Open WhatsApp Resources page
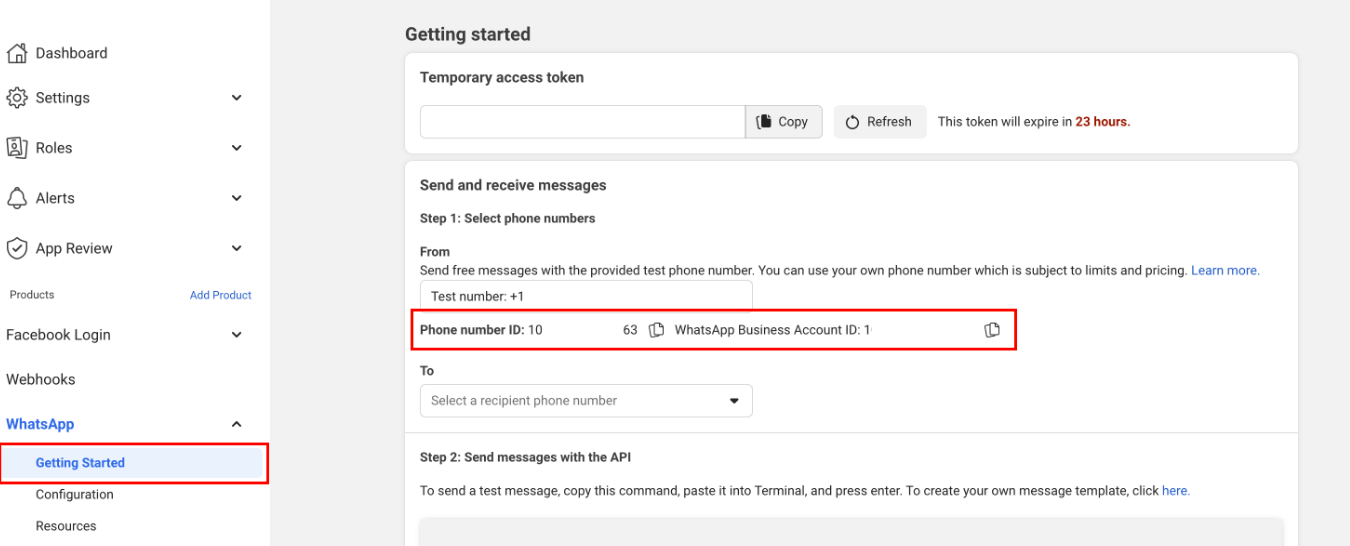 [x=66, y=526]
